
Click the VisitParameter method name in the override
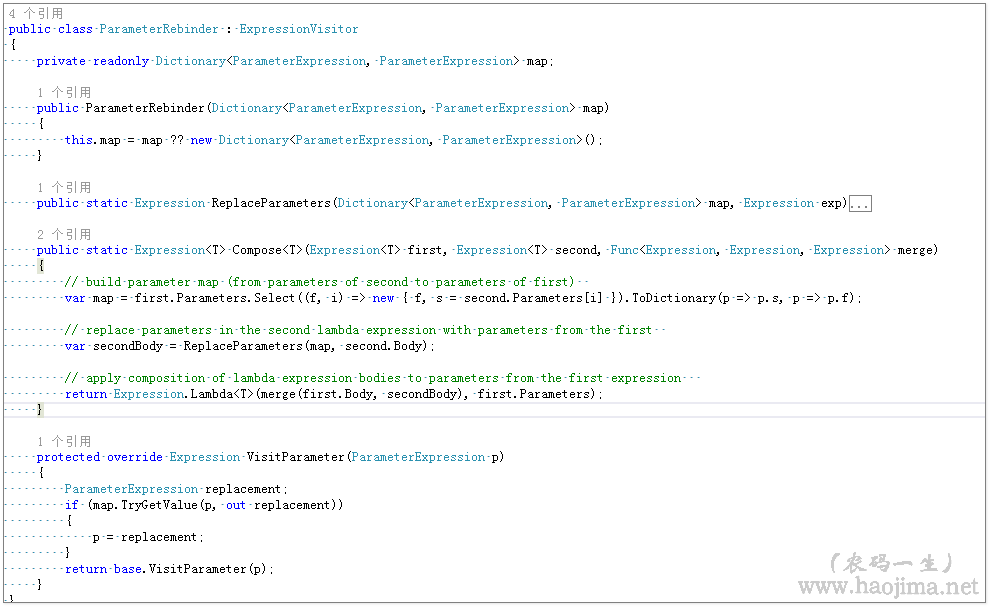295,457
